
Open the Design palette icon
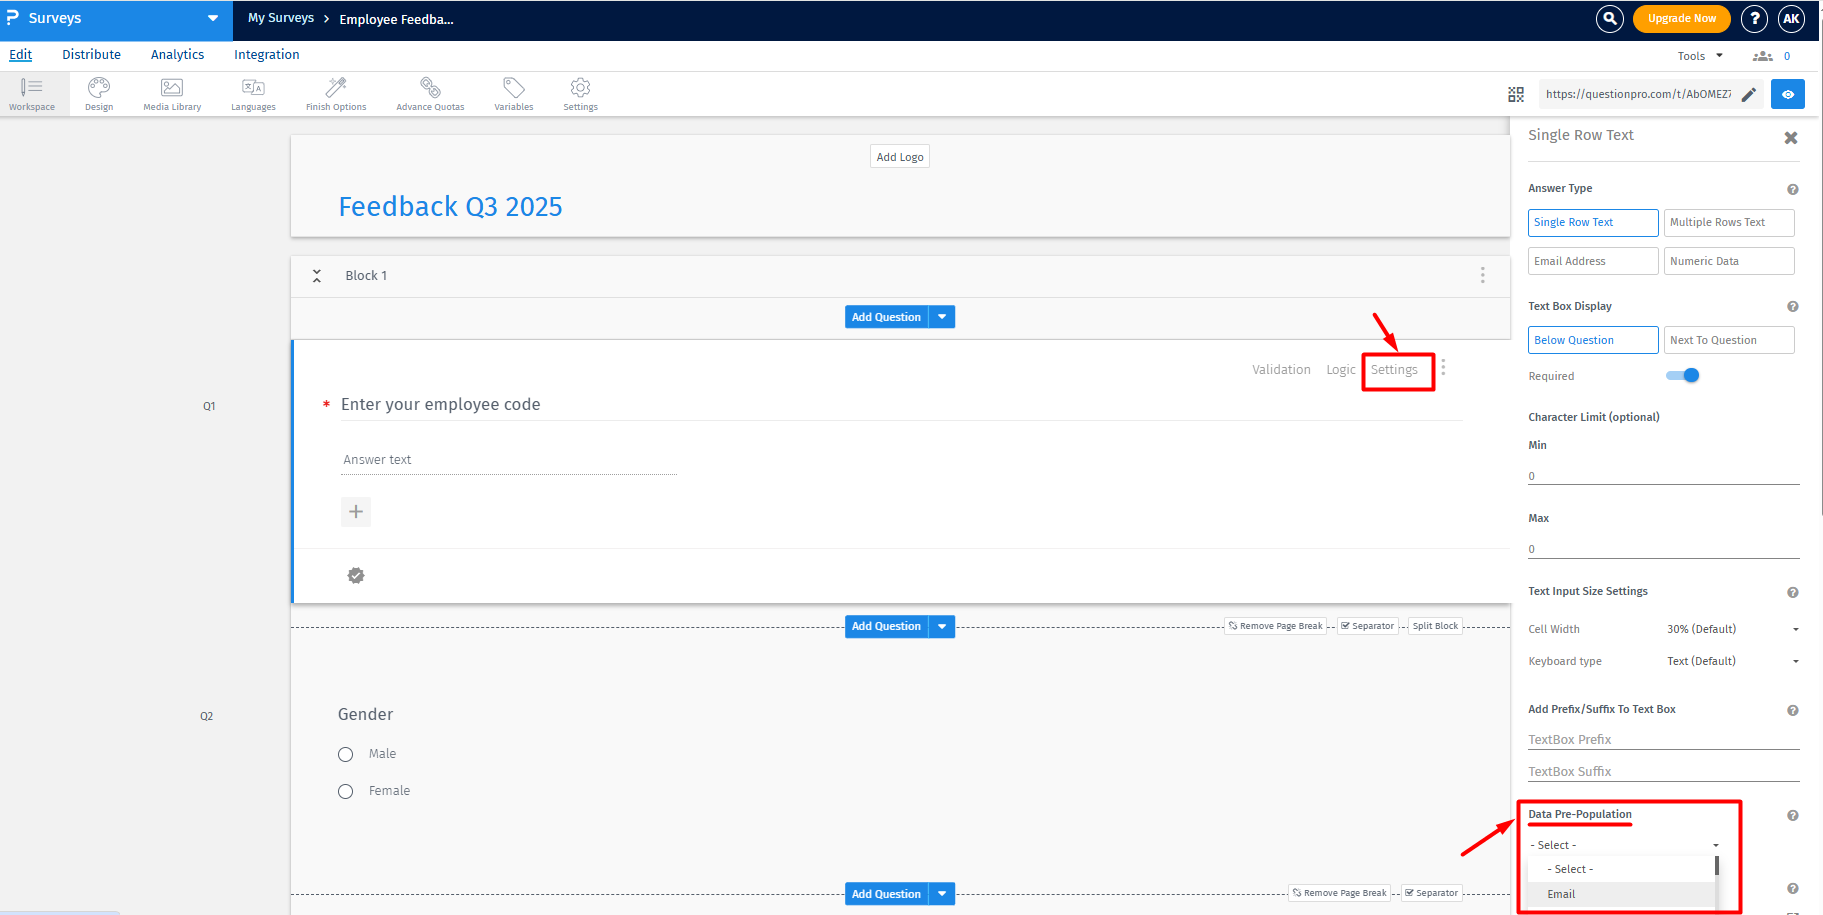pyautogui.click(x=99, y=94)
